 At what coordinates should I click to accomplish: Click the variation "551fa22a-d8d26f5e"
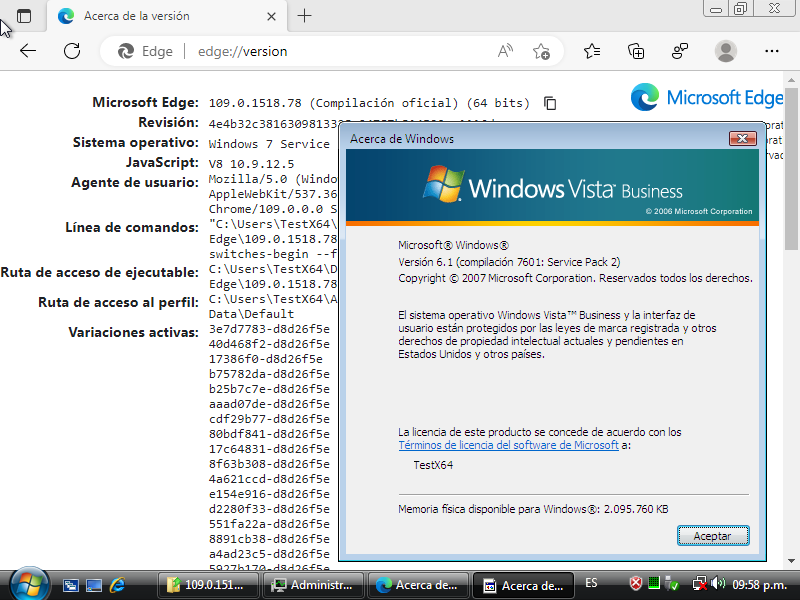point(269,524)
